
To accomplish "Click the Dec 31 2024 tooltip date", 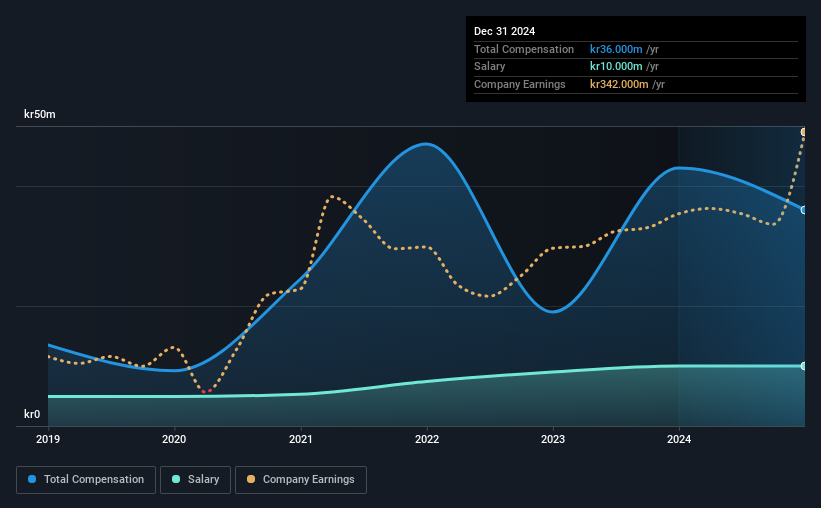I will (x=504, y=31).
